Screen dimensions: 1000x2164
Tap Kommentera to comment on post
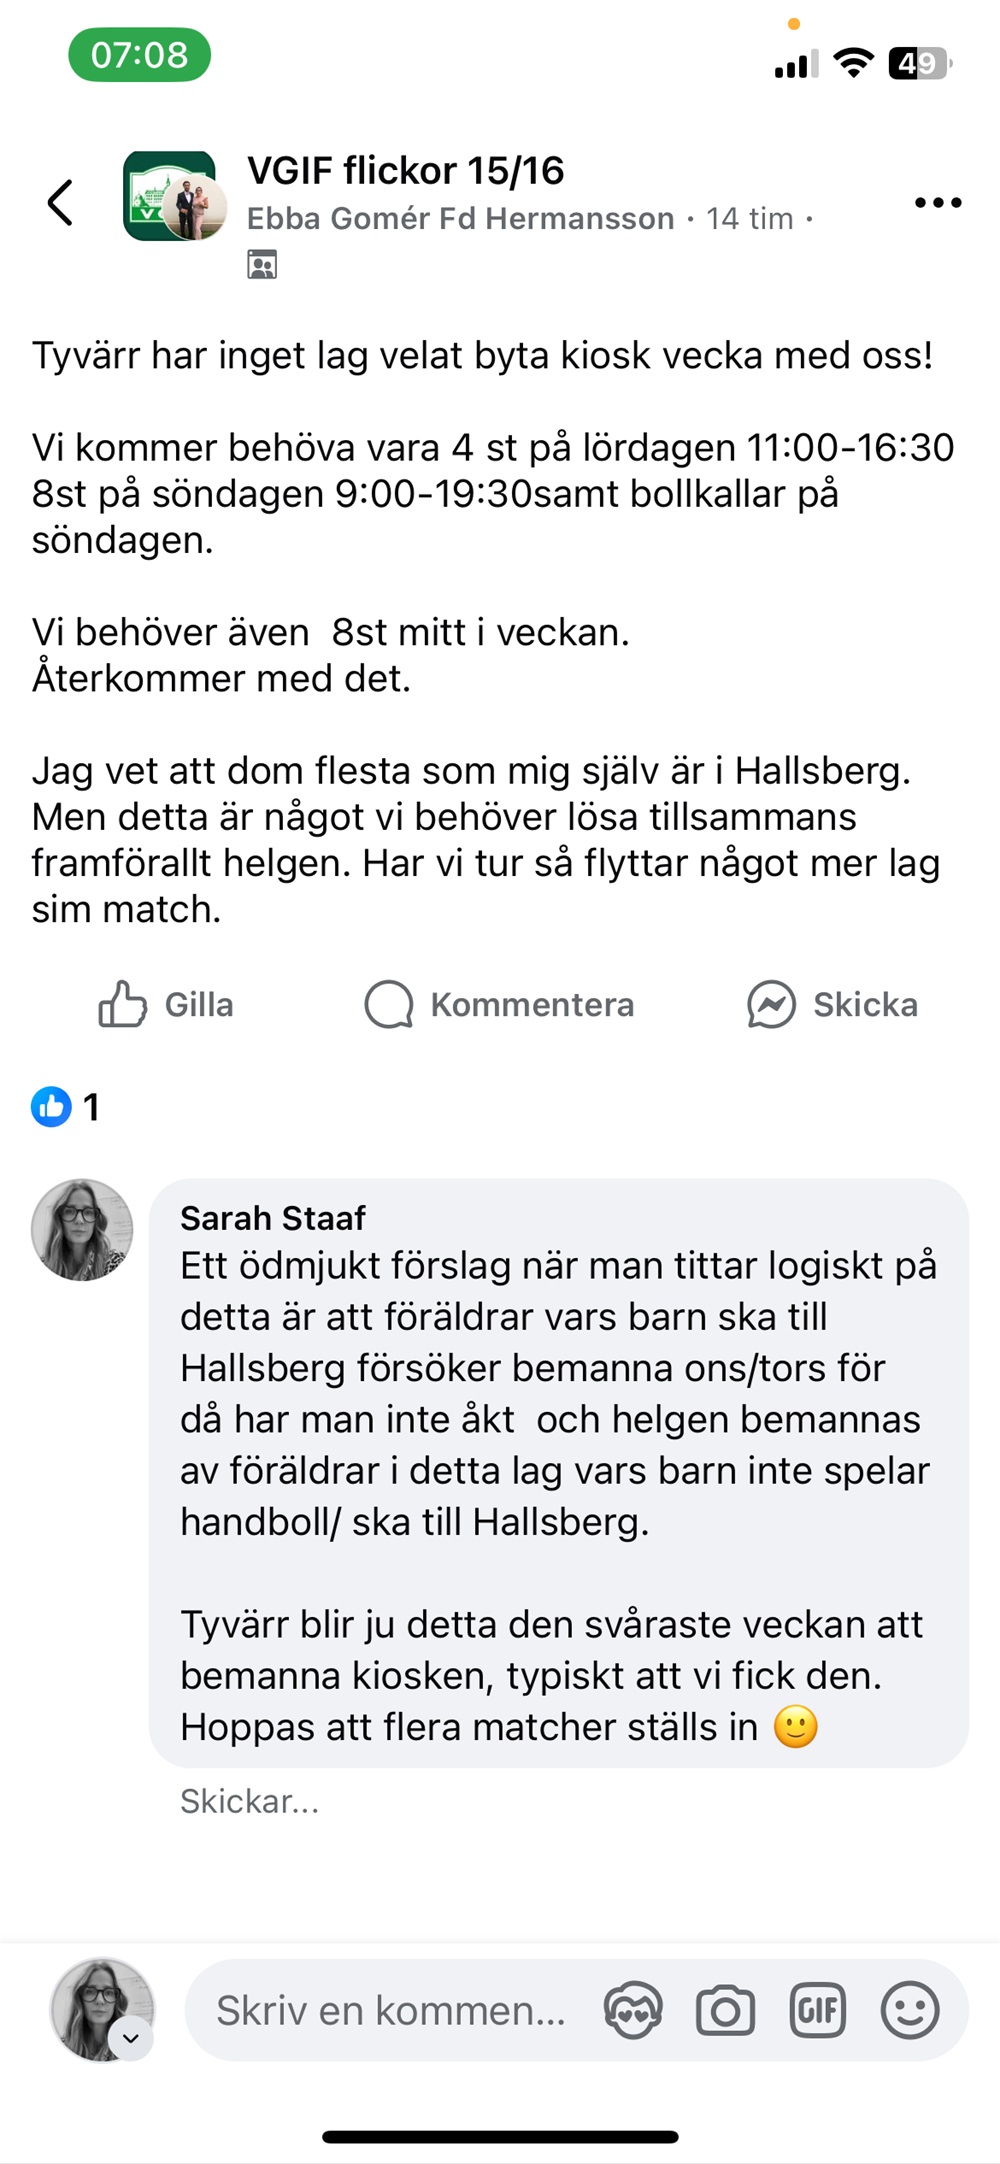500,1004
